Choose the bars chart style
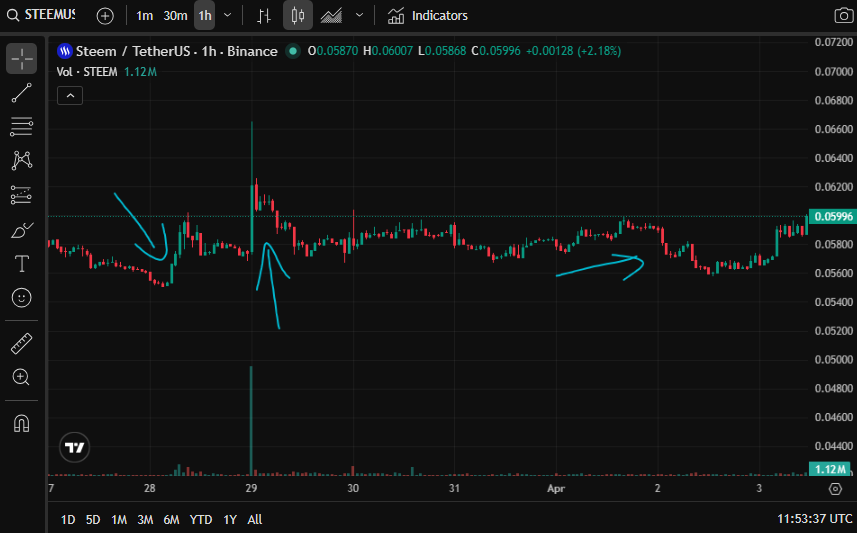This screenshot has width=857, height=533. tap(264, 16)
